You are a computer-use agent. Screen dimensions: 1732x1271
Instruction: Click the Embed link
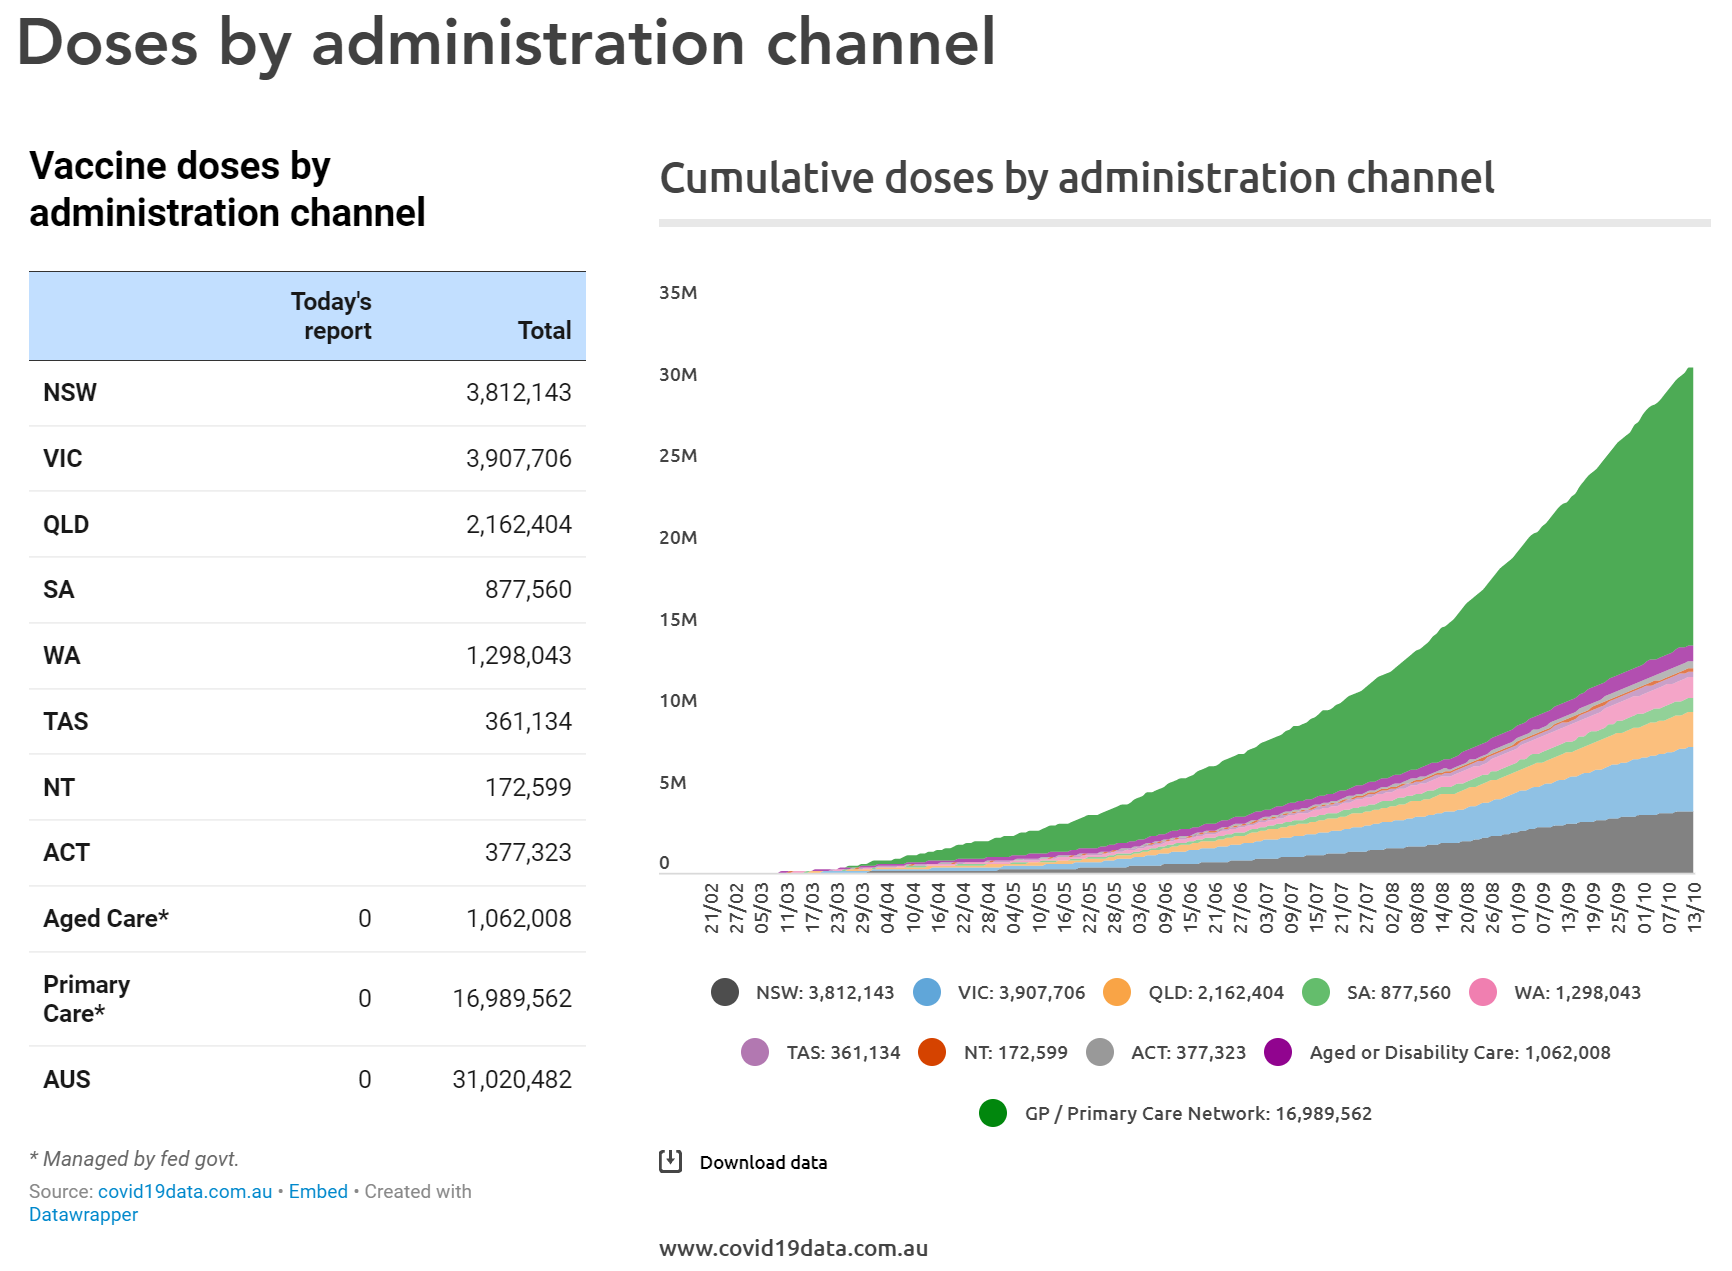coord(318,1191)
